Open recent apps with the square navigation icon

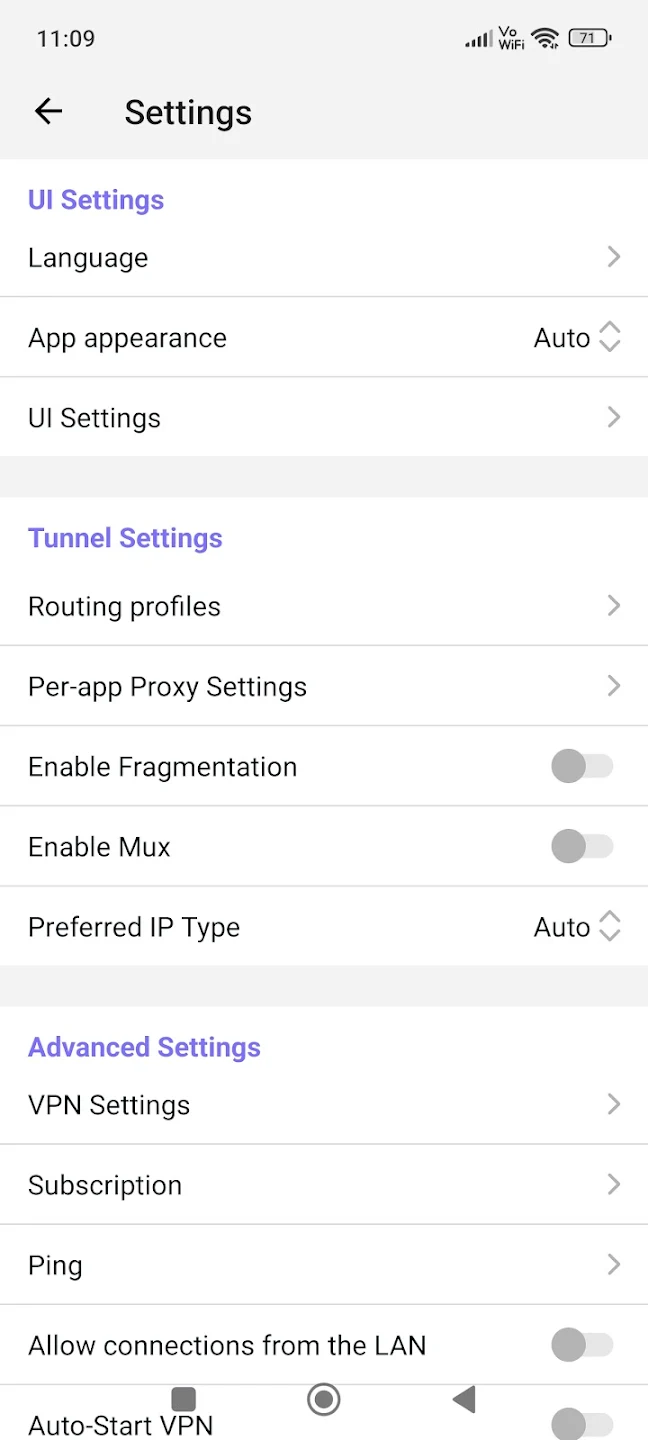[x=184, y=1399]
